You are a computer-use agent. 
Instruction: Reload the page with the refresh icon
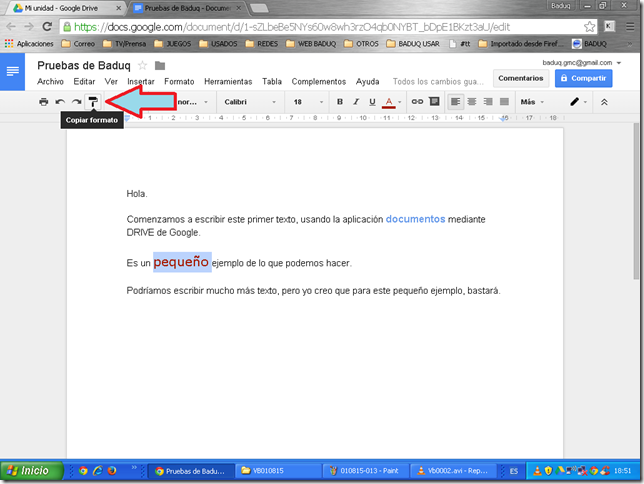(x=47, y=27)
